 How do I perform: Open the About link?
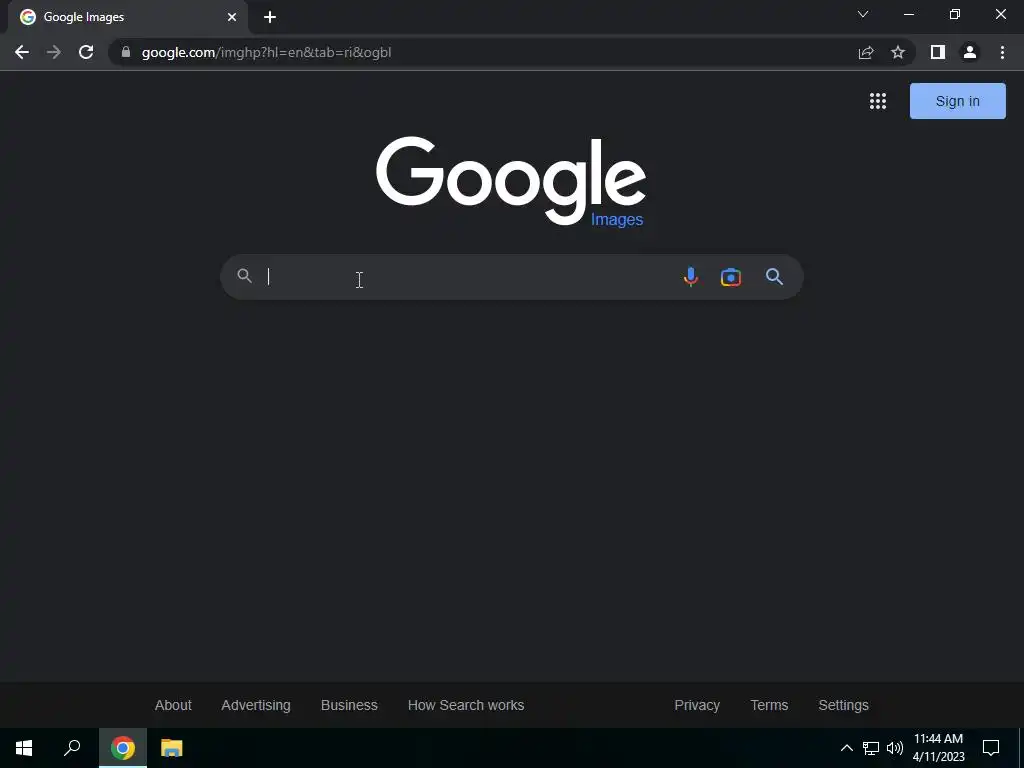(x=173, y=705)
